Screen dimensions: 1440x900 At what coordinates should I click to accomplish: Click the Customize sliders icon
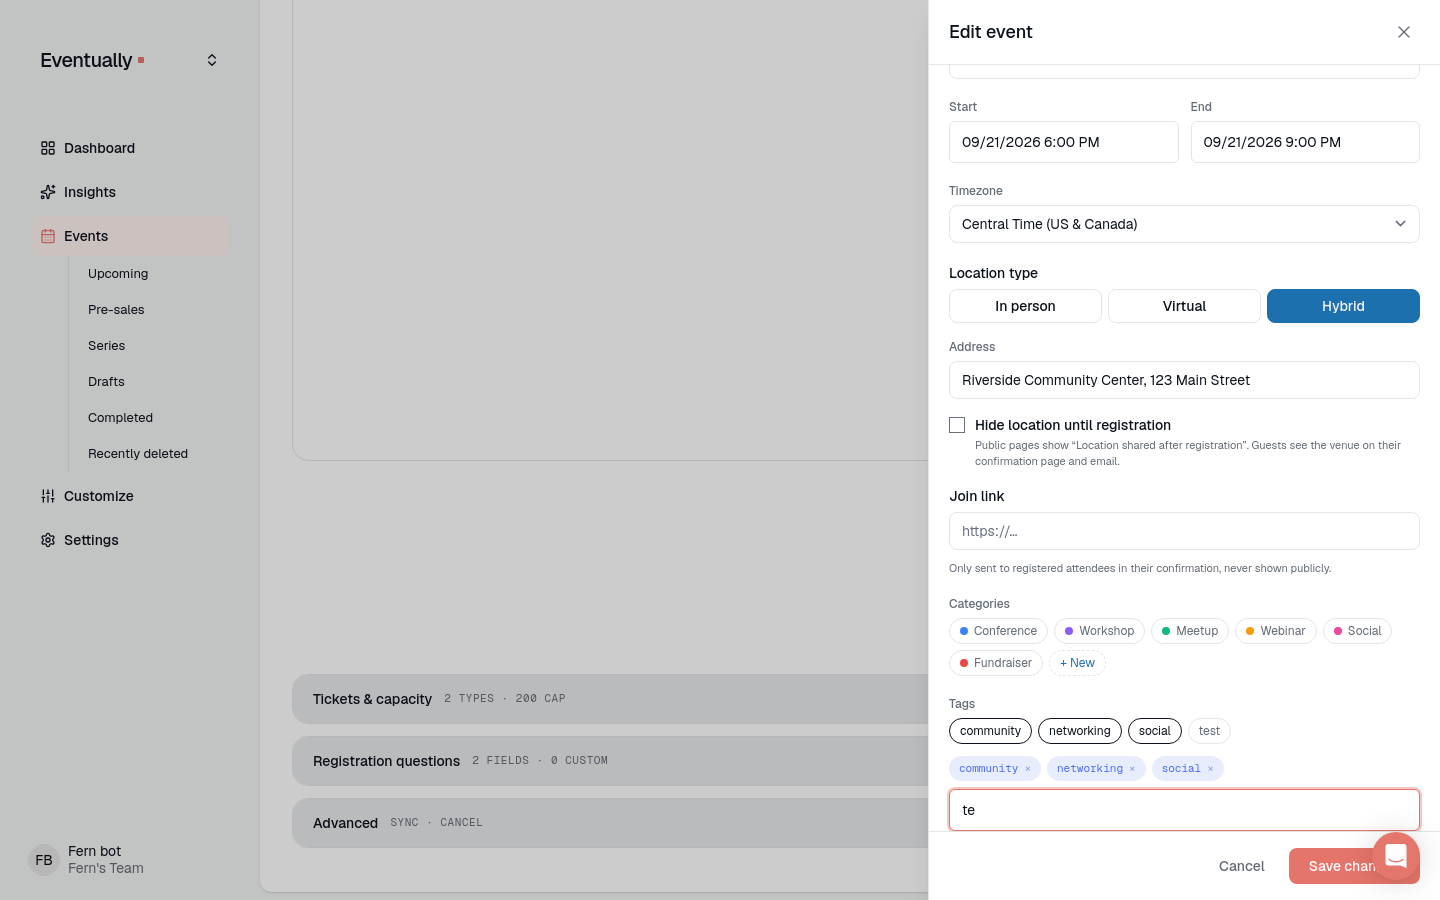[48, 496]
